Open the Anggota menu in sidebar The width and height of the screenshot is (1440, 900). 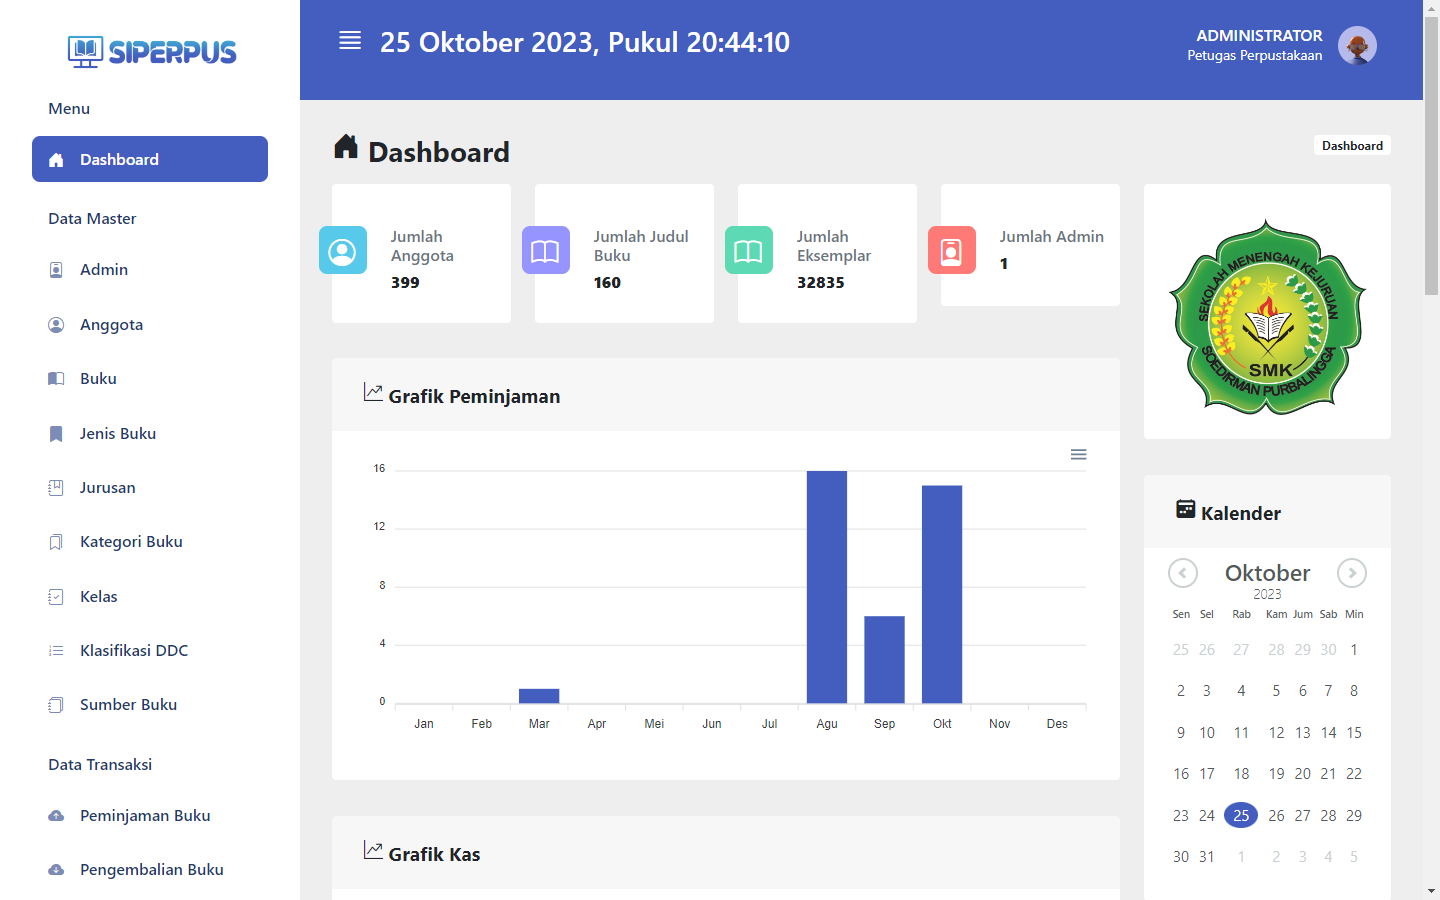(x=111, y=325)
